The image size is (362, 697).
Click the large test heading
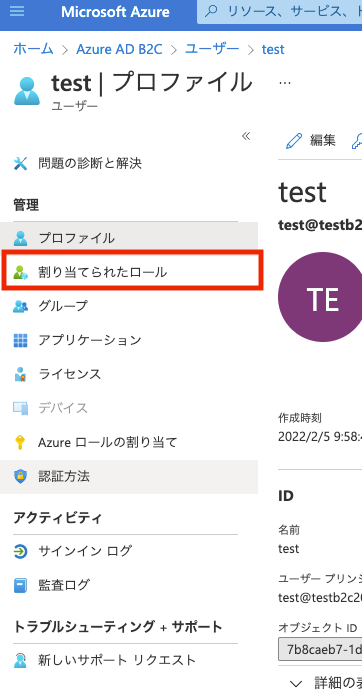tap(303, 192)
